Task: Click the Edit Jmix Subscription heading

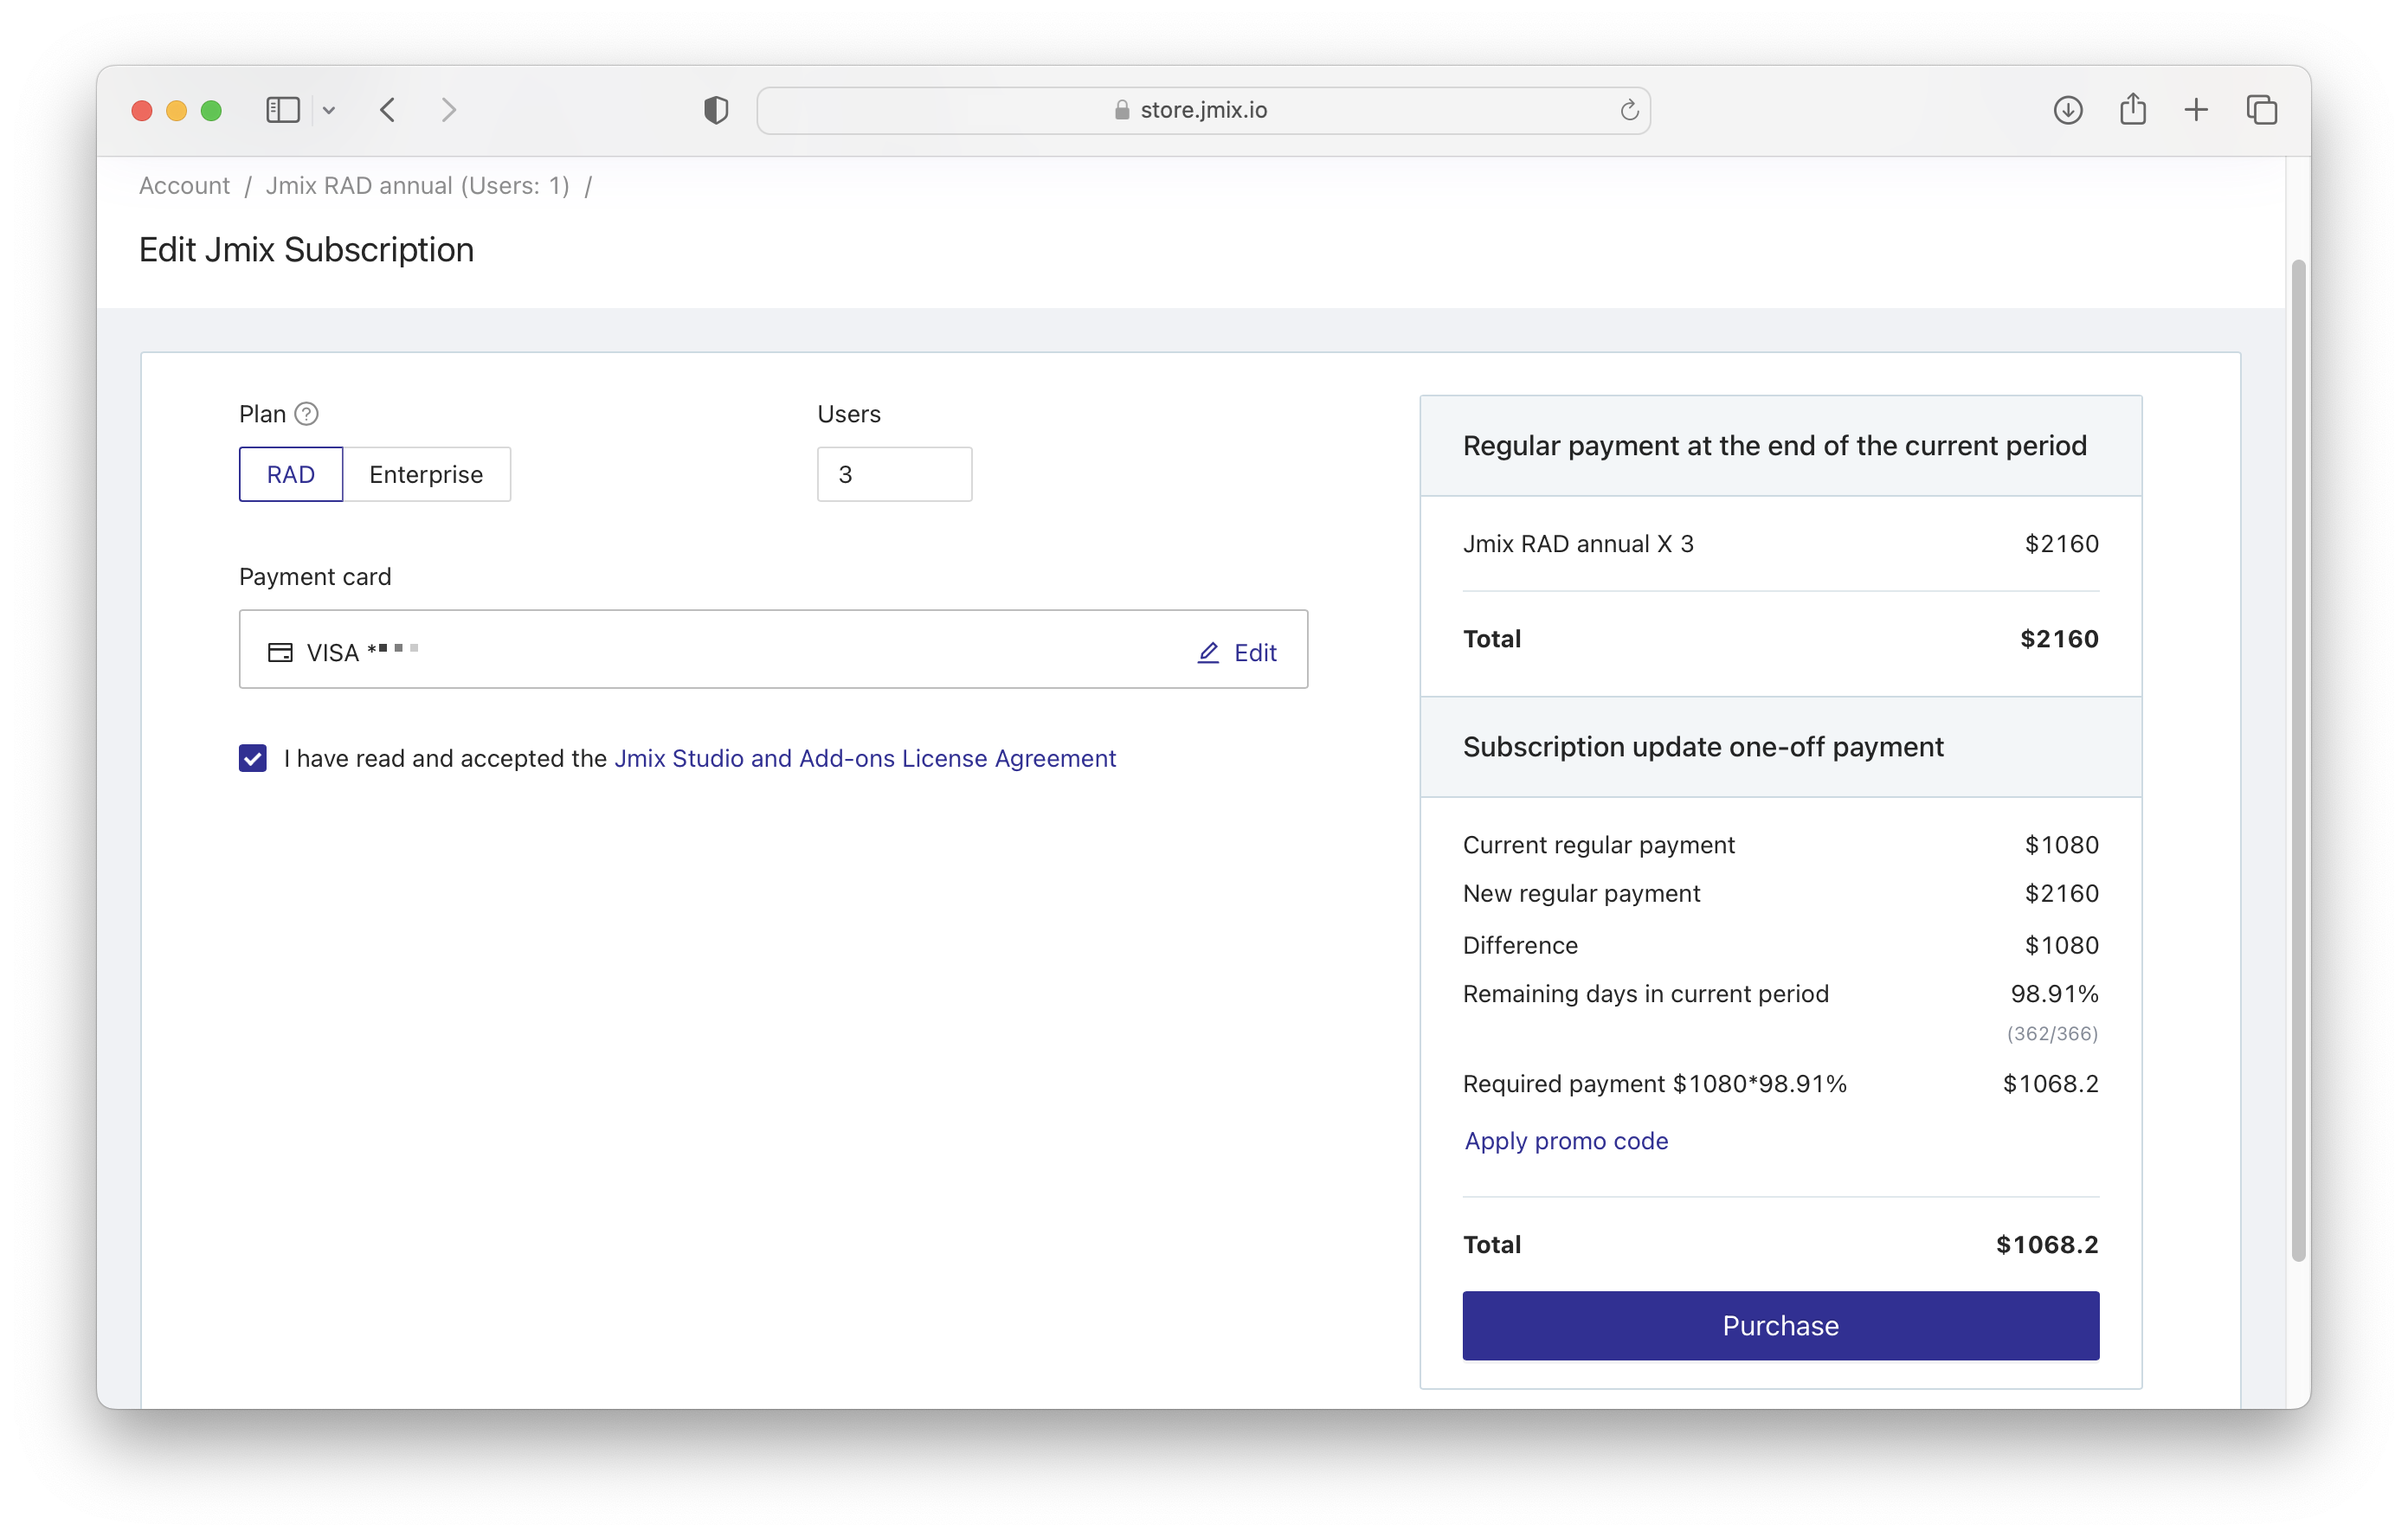Action: (306, 250)
